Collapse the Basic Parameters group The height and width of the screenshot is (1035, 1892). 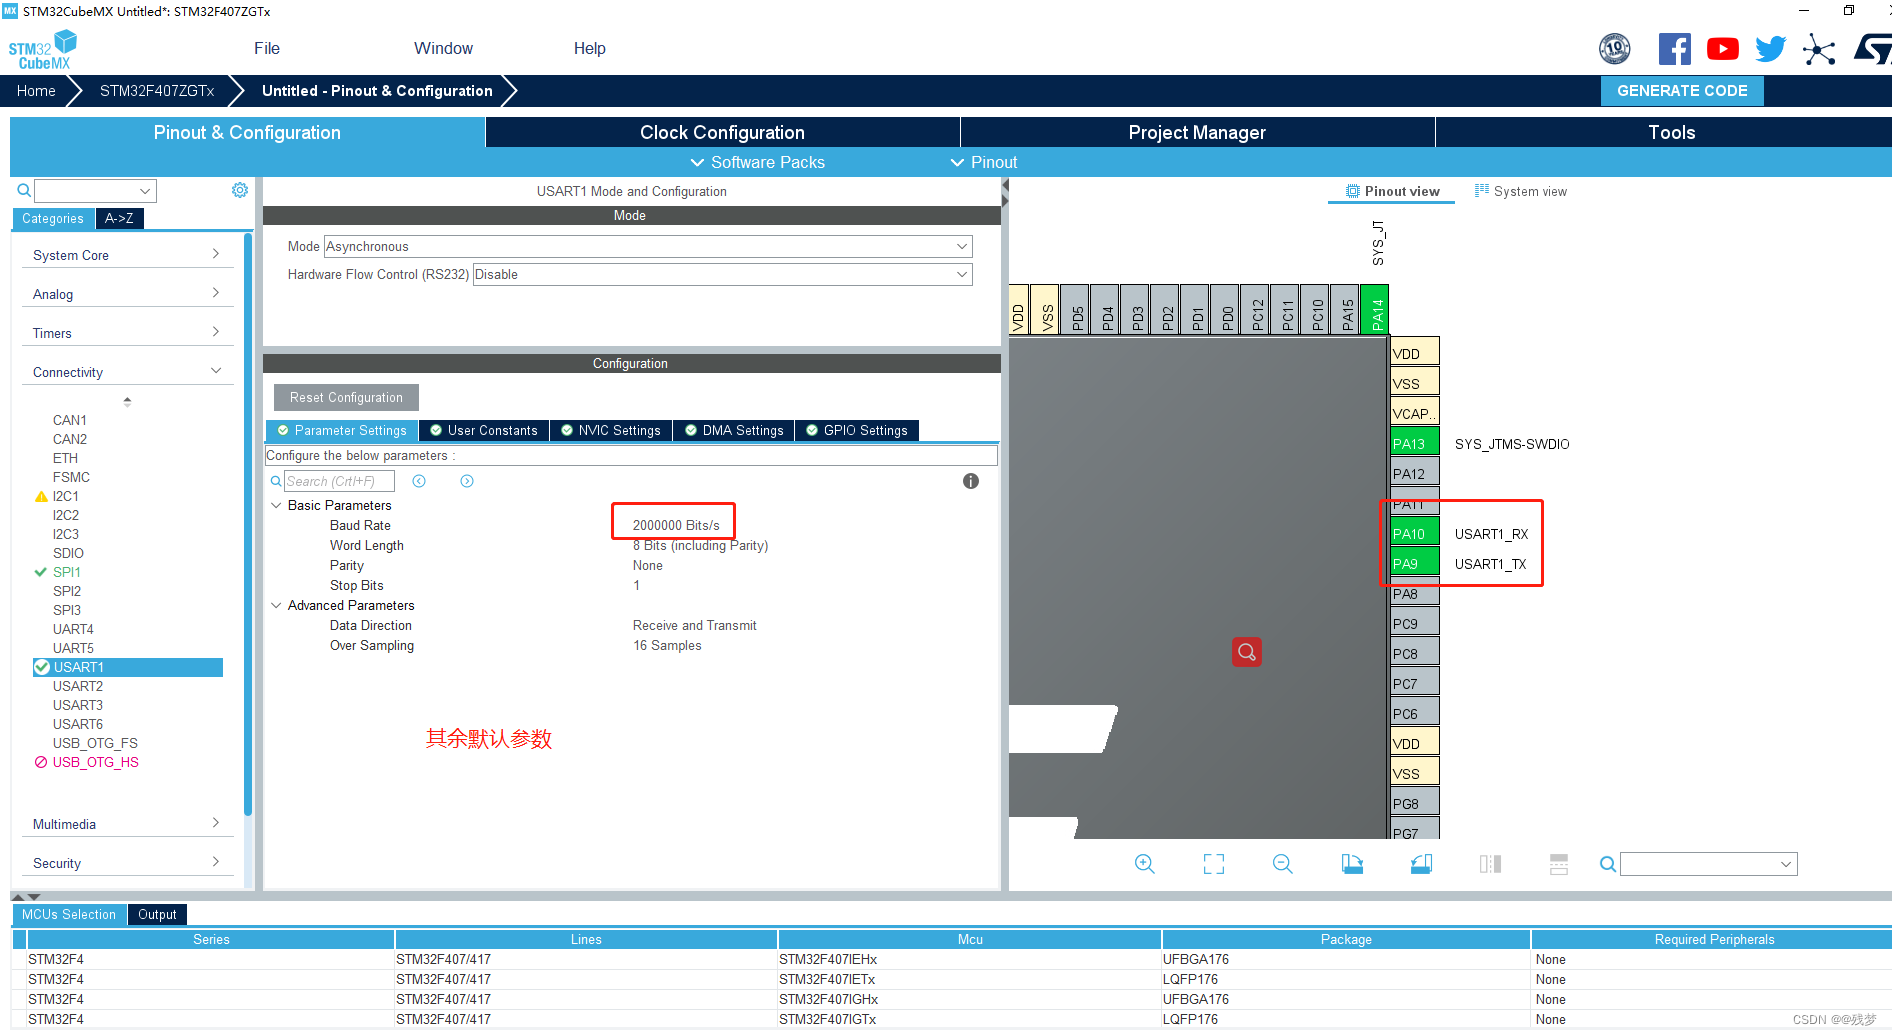pos(276,505)
